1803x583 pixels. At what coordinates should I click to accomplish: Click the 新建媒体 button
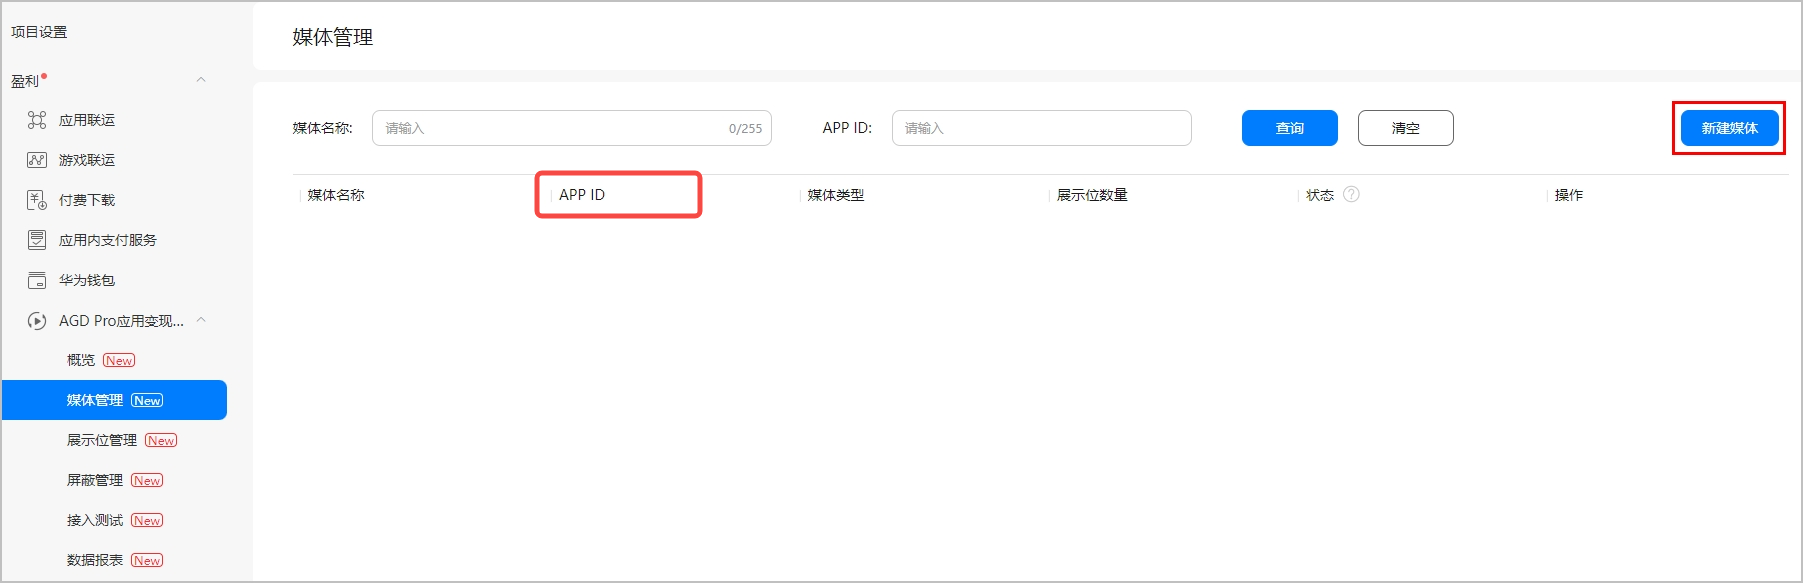[x=1729, y=128]
